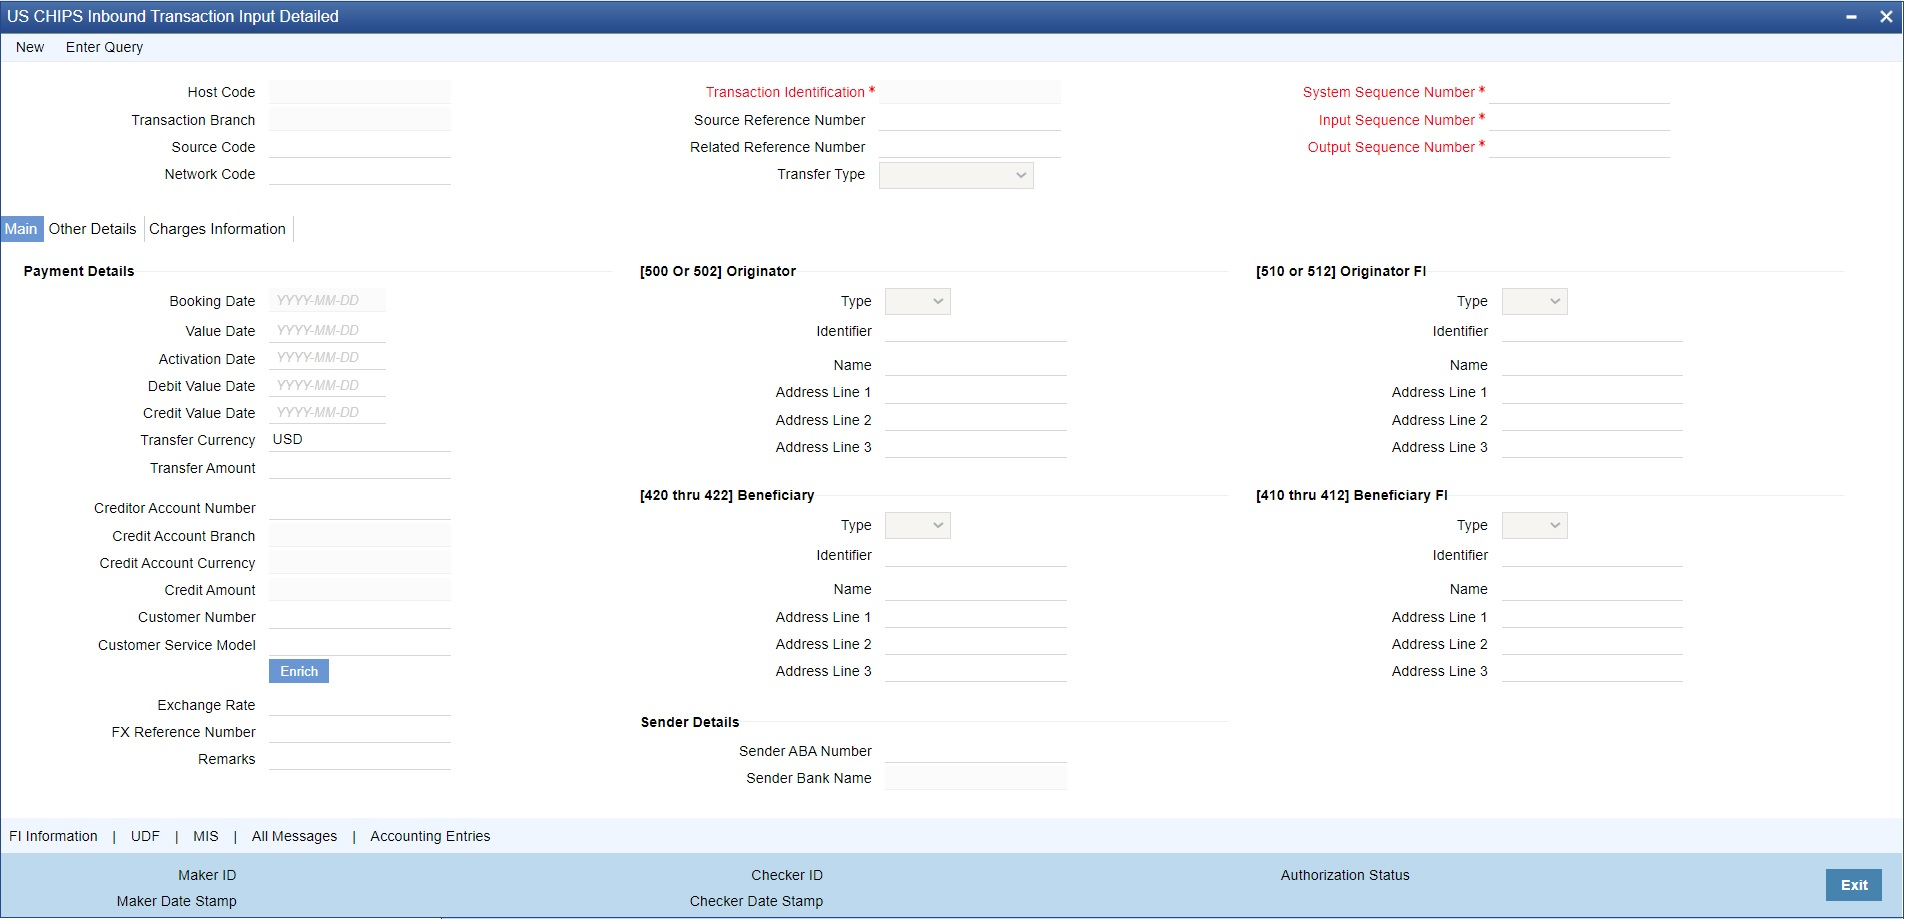Click the Value Date field
1906x922 pixels.
[x=327, y=330]
